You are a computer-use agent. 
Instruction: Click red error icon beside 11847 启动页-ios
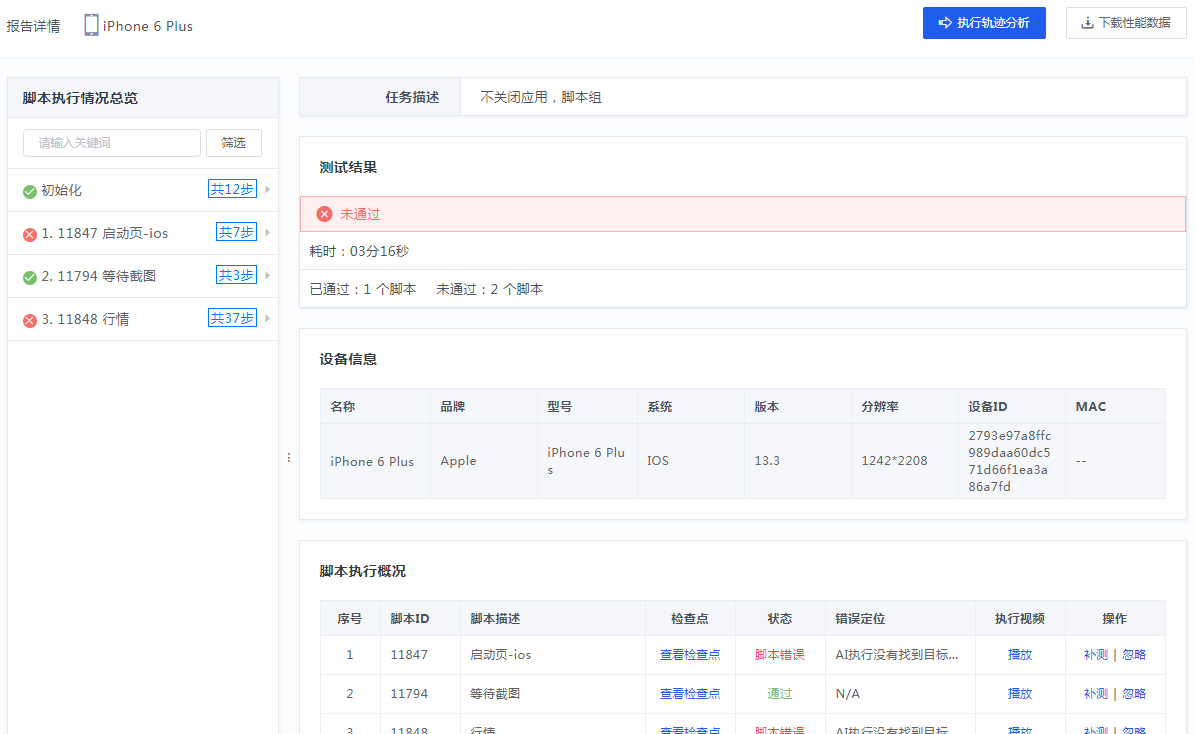click(30, 235)
